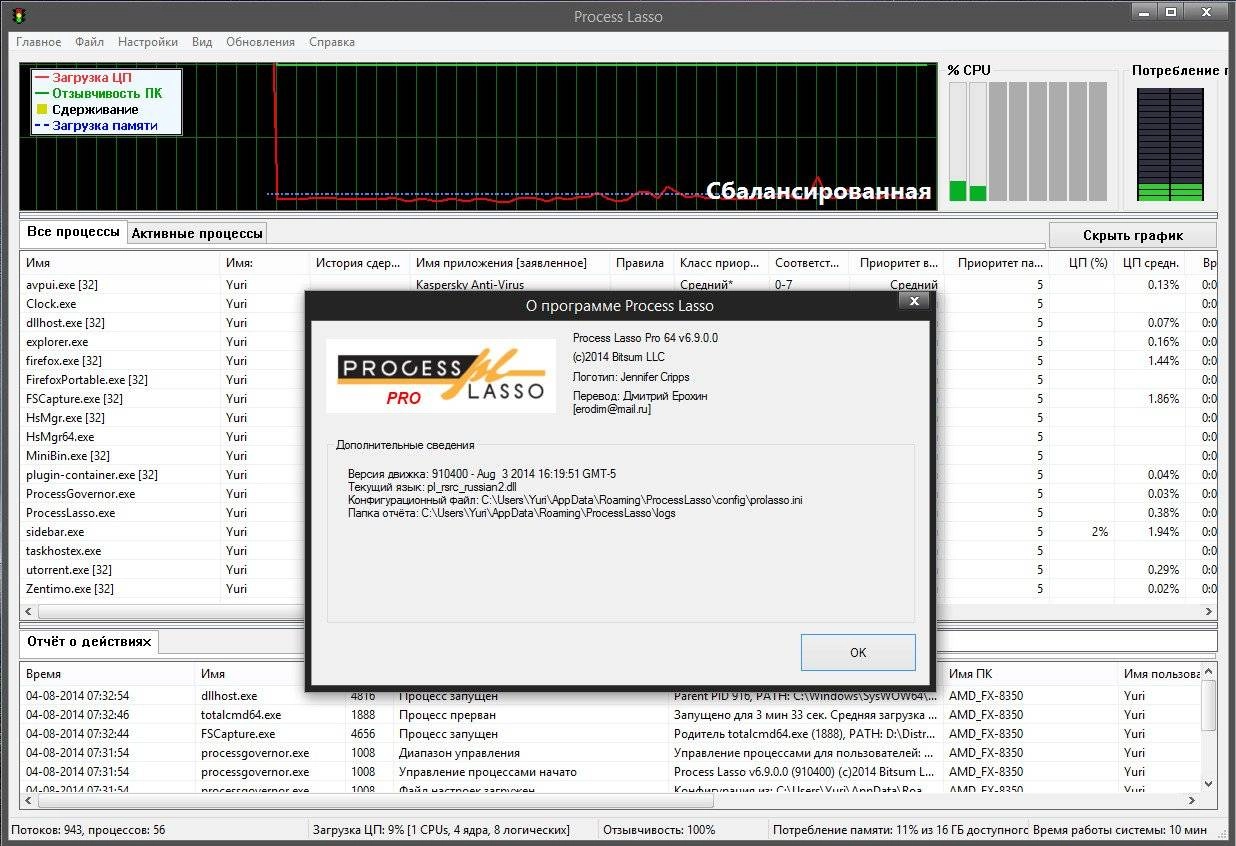Click the % CPU core usage bars
1236x846 pixels.
[1028, 141]
